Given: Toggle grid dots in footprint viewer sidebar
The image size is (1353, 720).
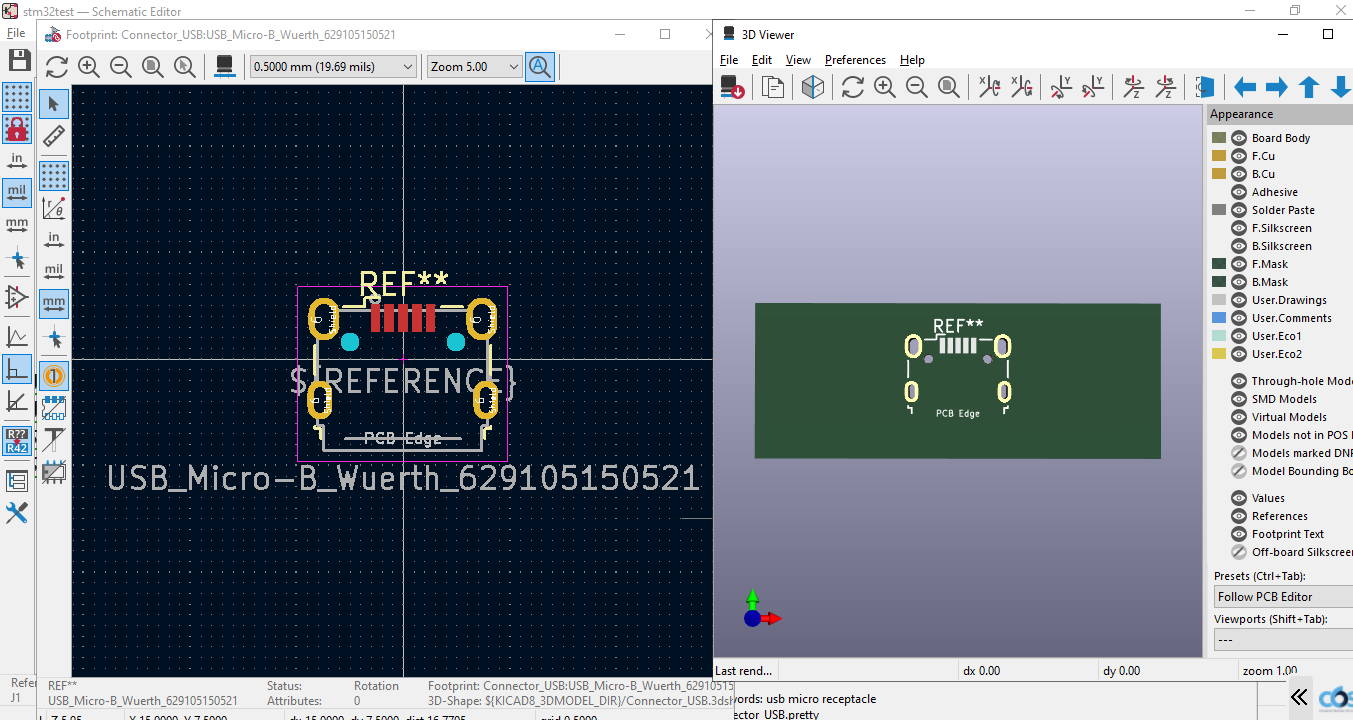Looking at the screenshot, I should tap(54, 176).
